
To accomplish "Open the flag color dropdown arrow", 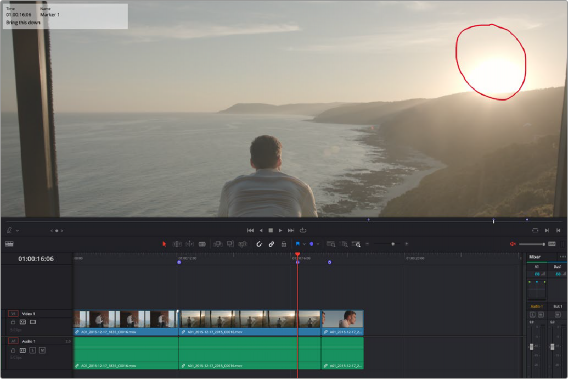I will tap(304, 244).
